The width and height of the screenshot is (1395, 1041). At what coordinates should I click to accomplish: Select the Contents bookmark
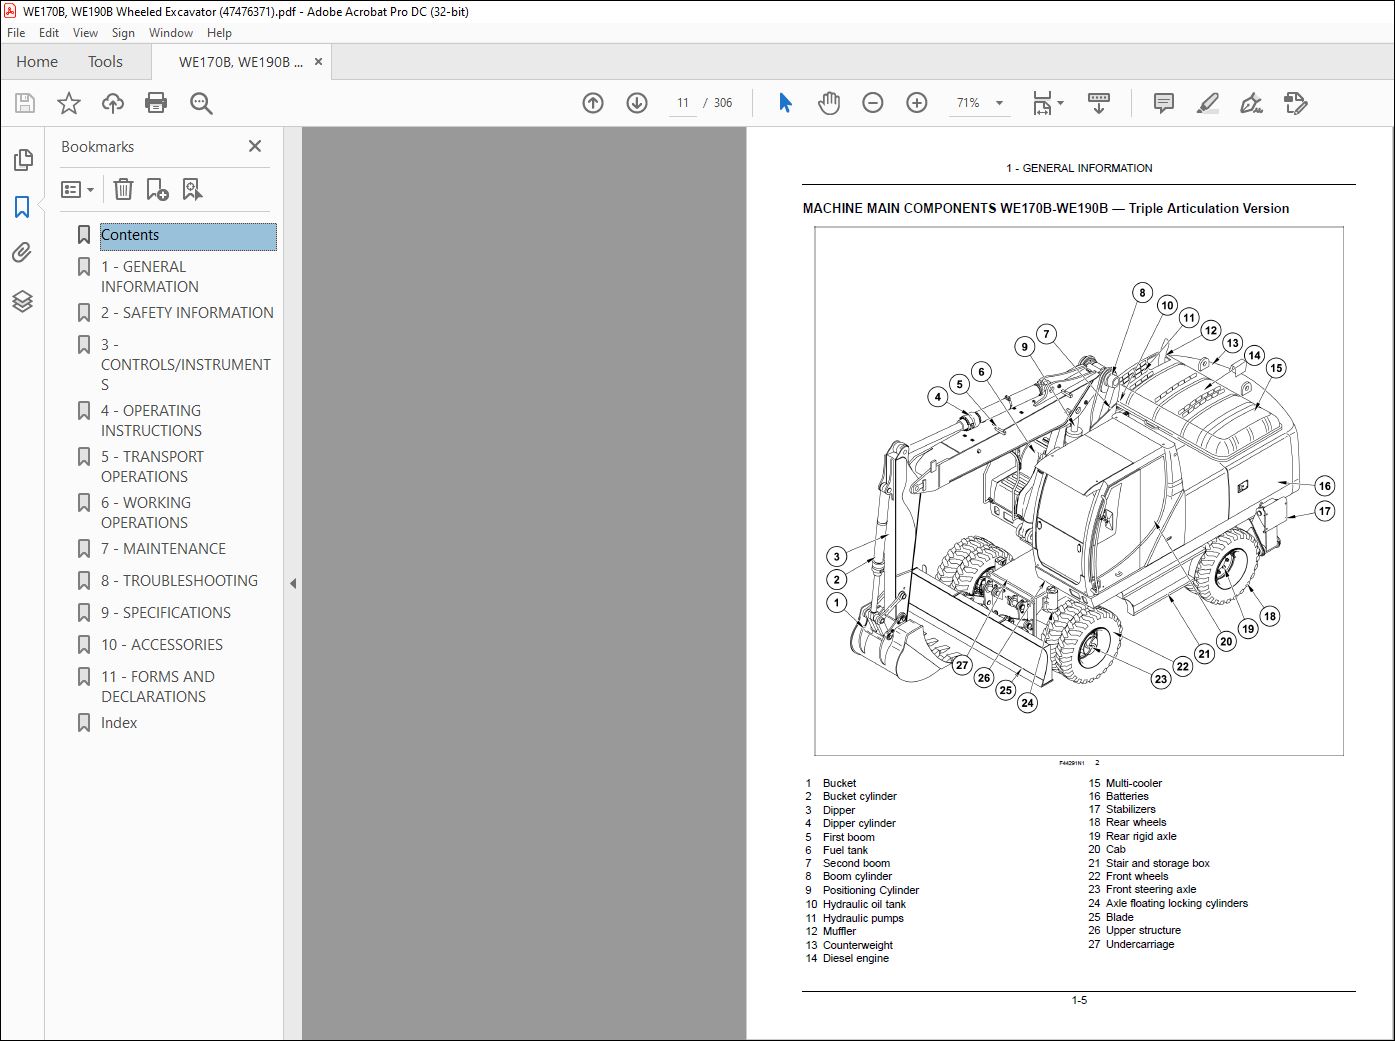[x=188, y=236]
